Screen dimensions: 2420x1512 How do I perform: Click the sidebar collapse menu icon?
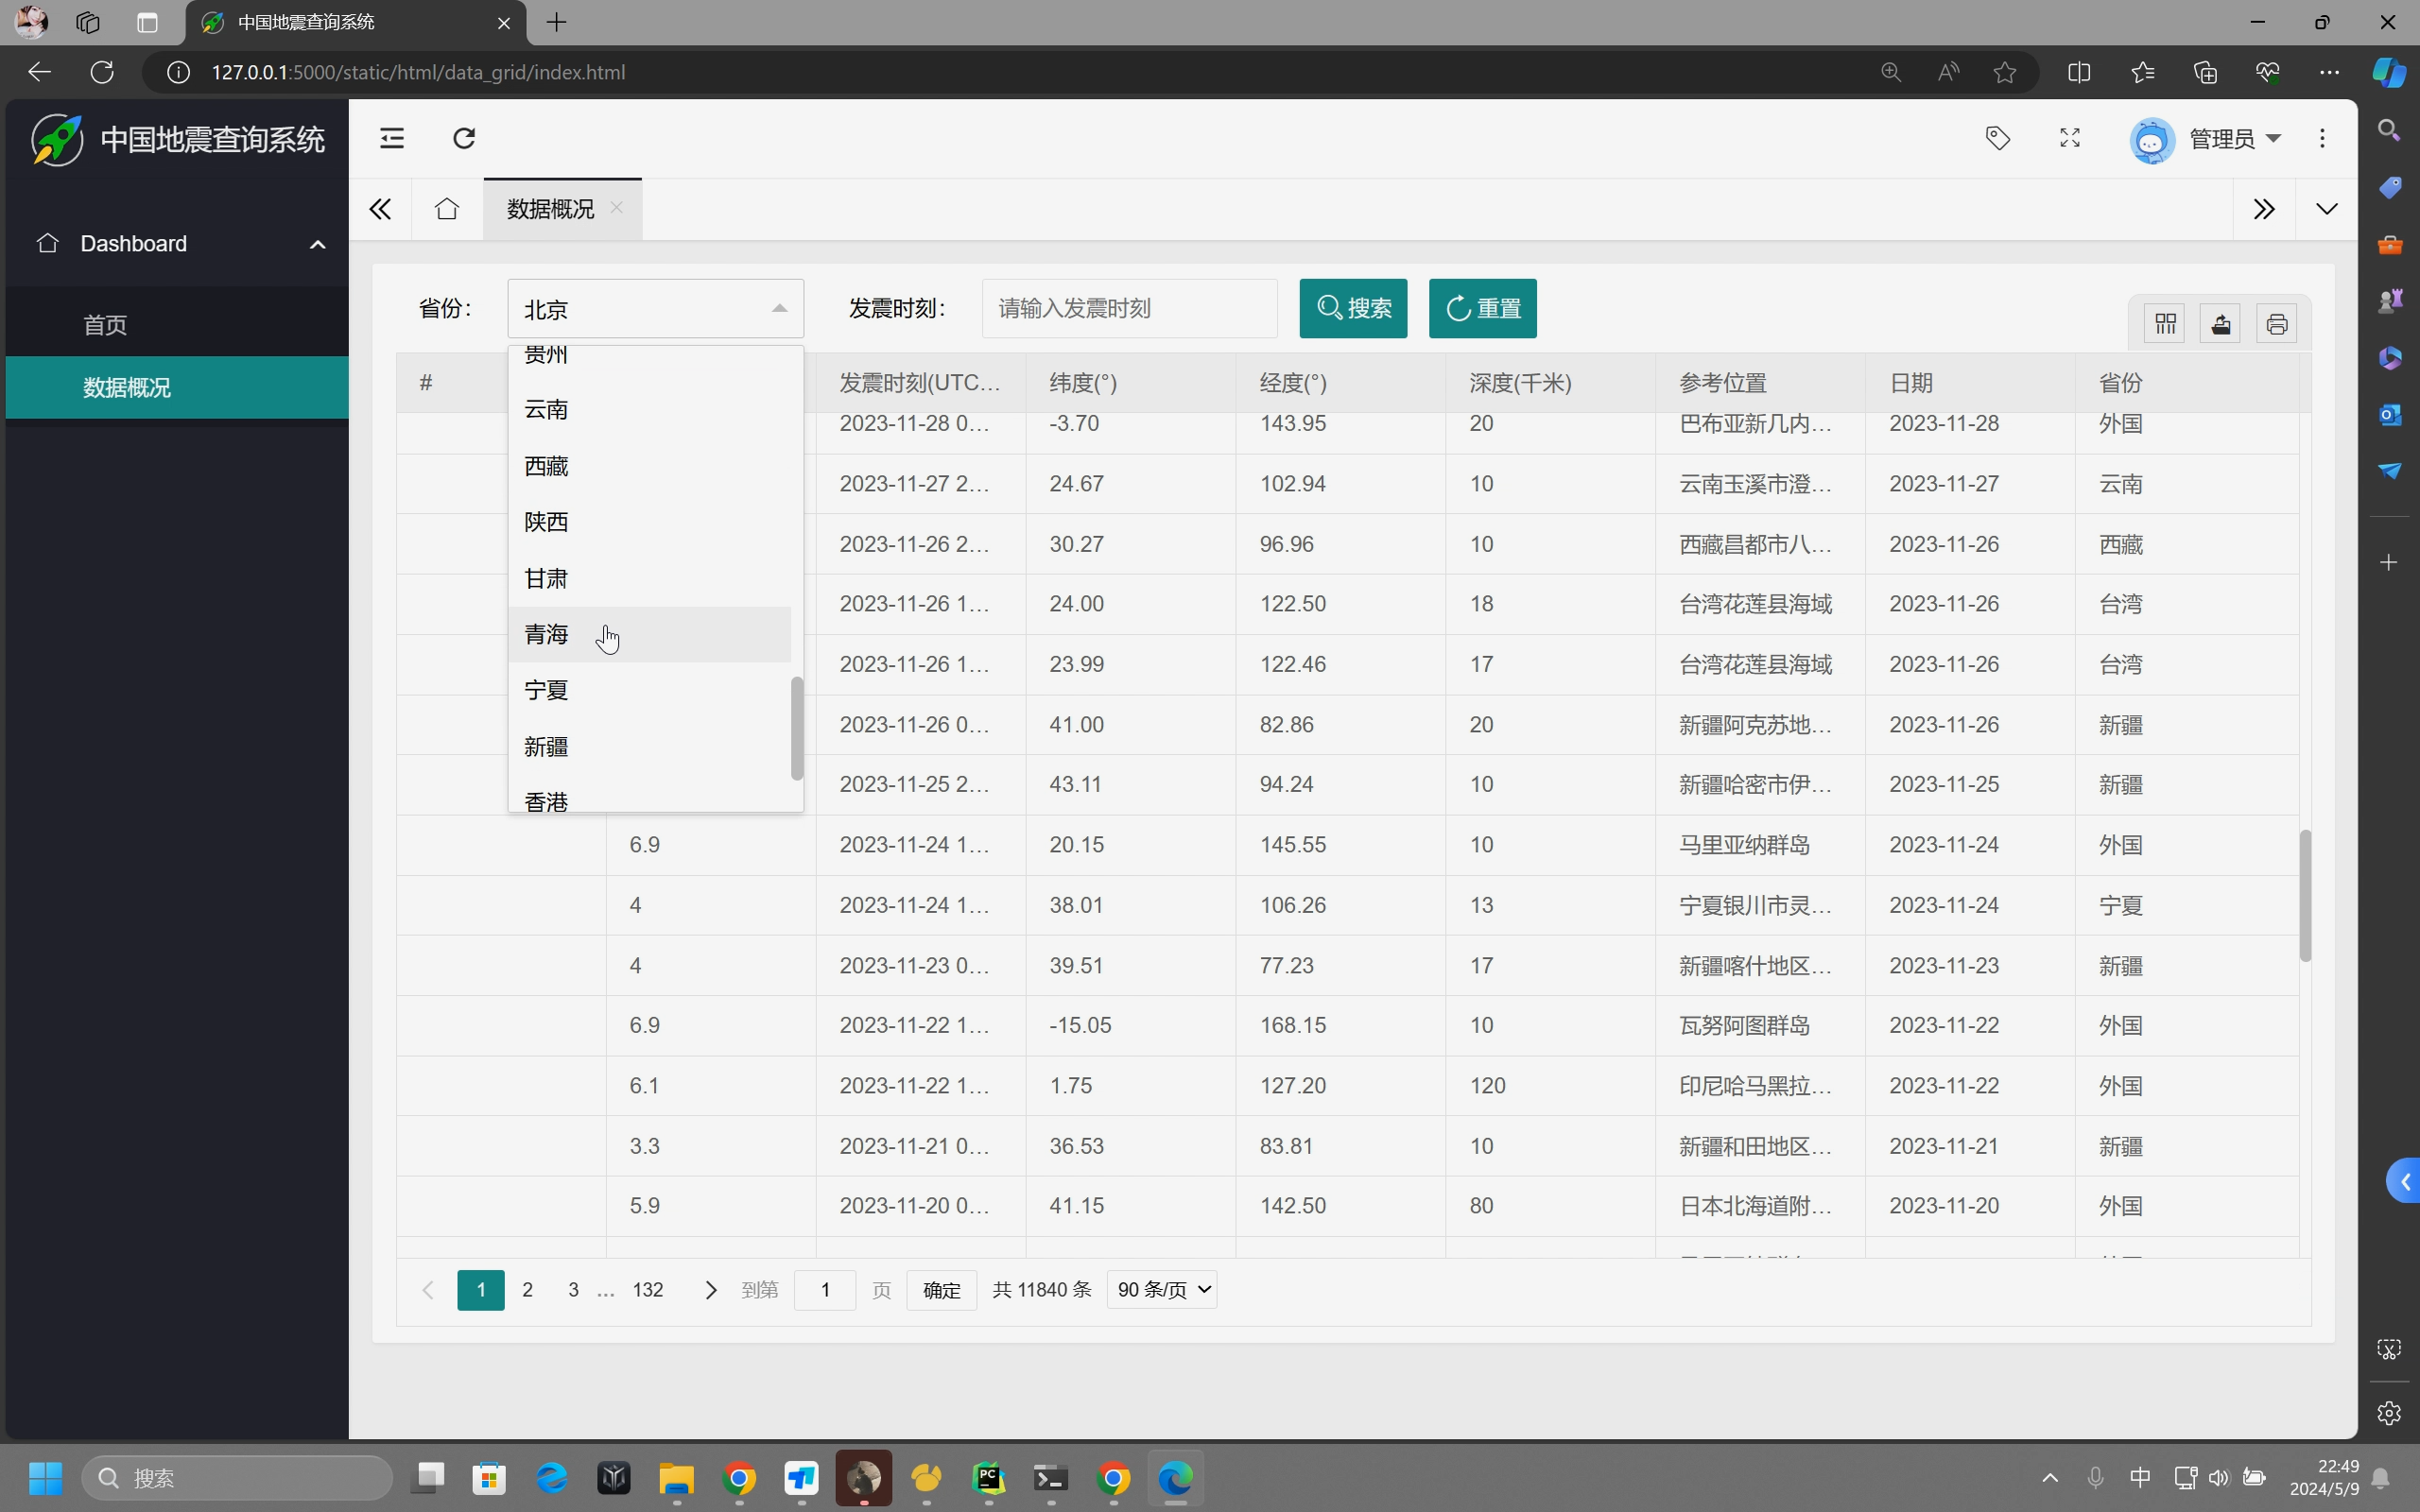click(392, 138)
